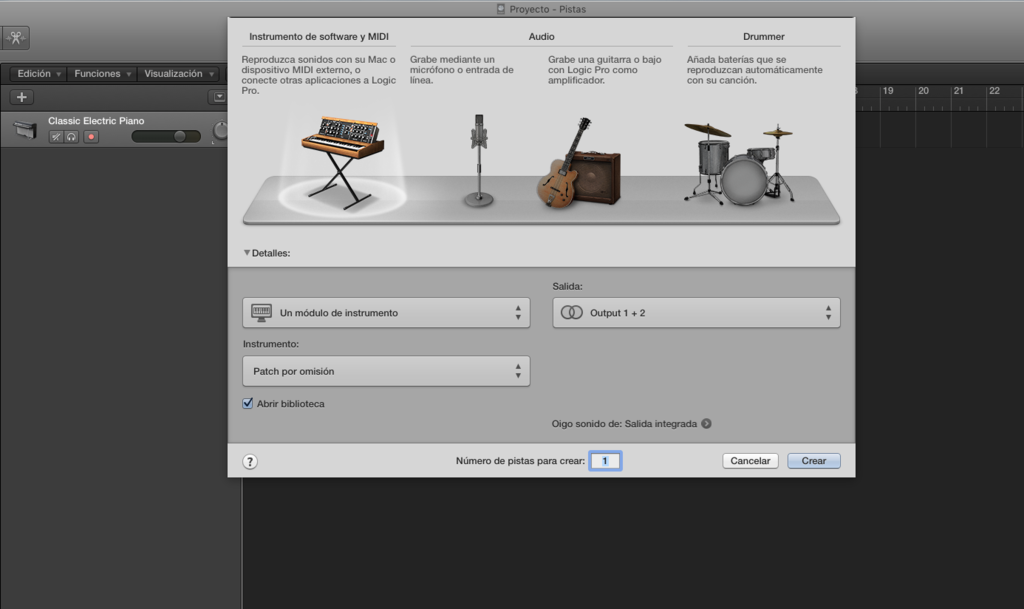1024x609 pixels.
Task: Uncheck the Abrir biblioteca checkbox
Action: tap(248, 403)
